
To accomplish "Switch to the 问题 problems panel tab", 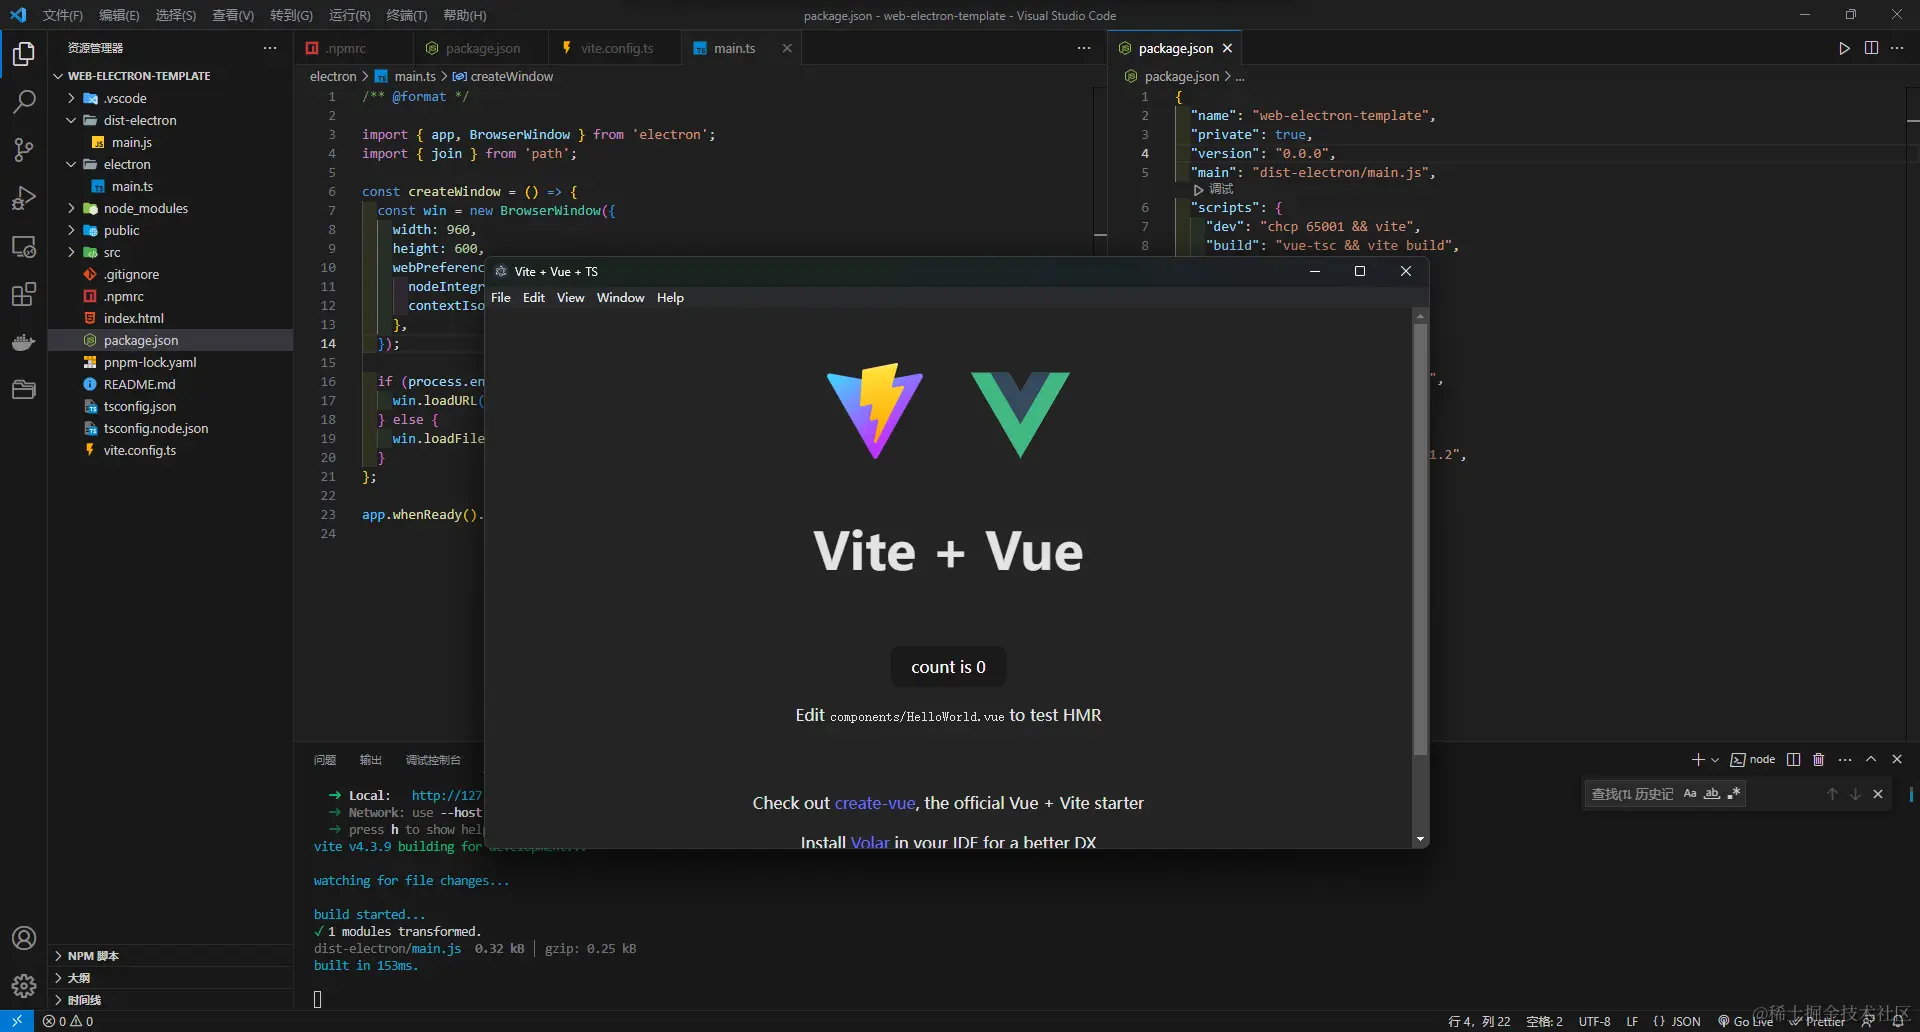I will point(325,760).
